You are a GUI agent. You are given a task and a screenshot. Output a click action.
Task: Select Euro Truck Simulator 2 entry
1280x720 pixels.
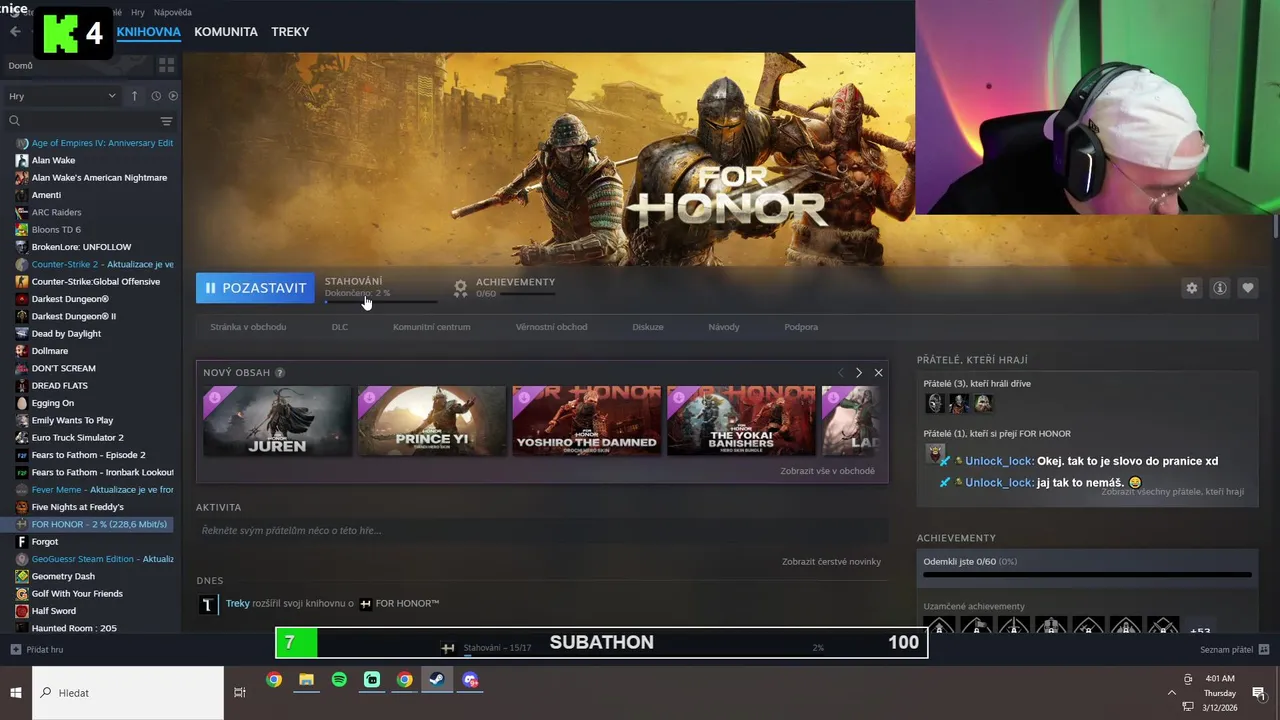coord(77,438)
